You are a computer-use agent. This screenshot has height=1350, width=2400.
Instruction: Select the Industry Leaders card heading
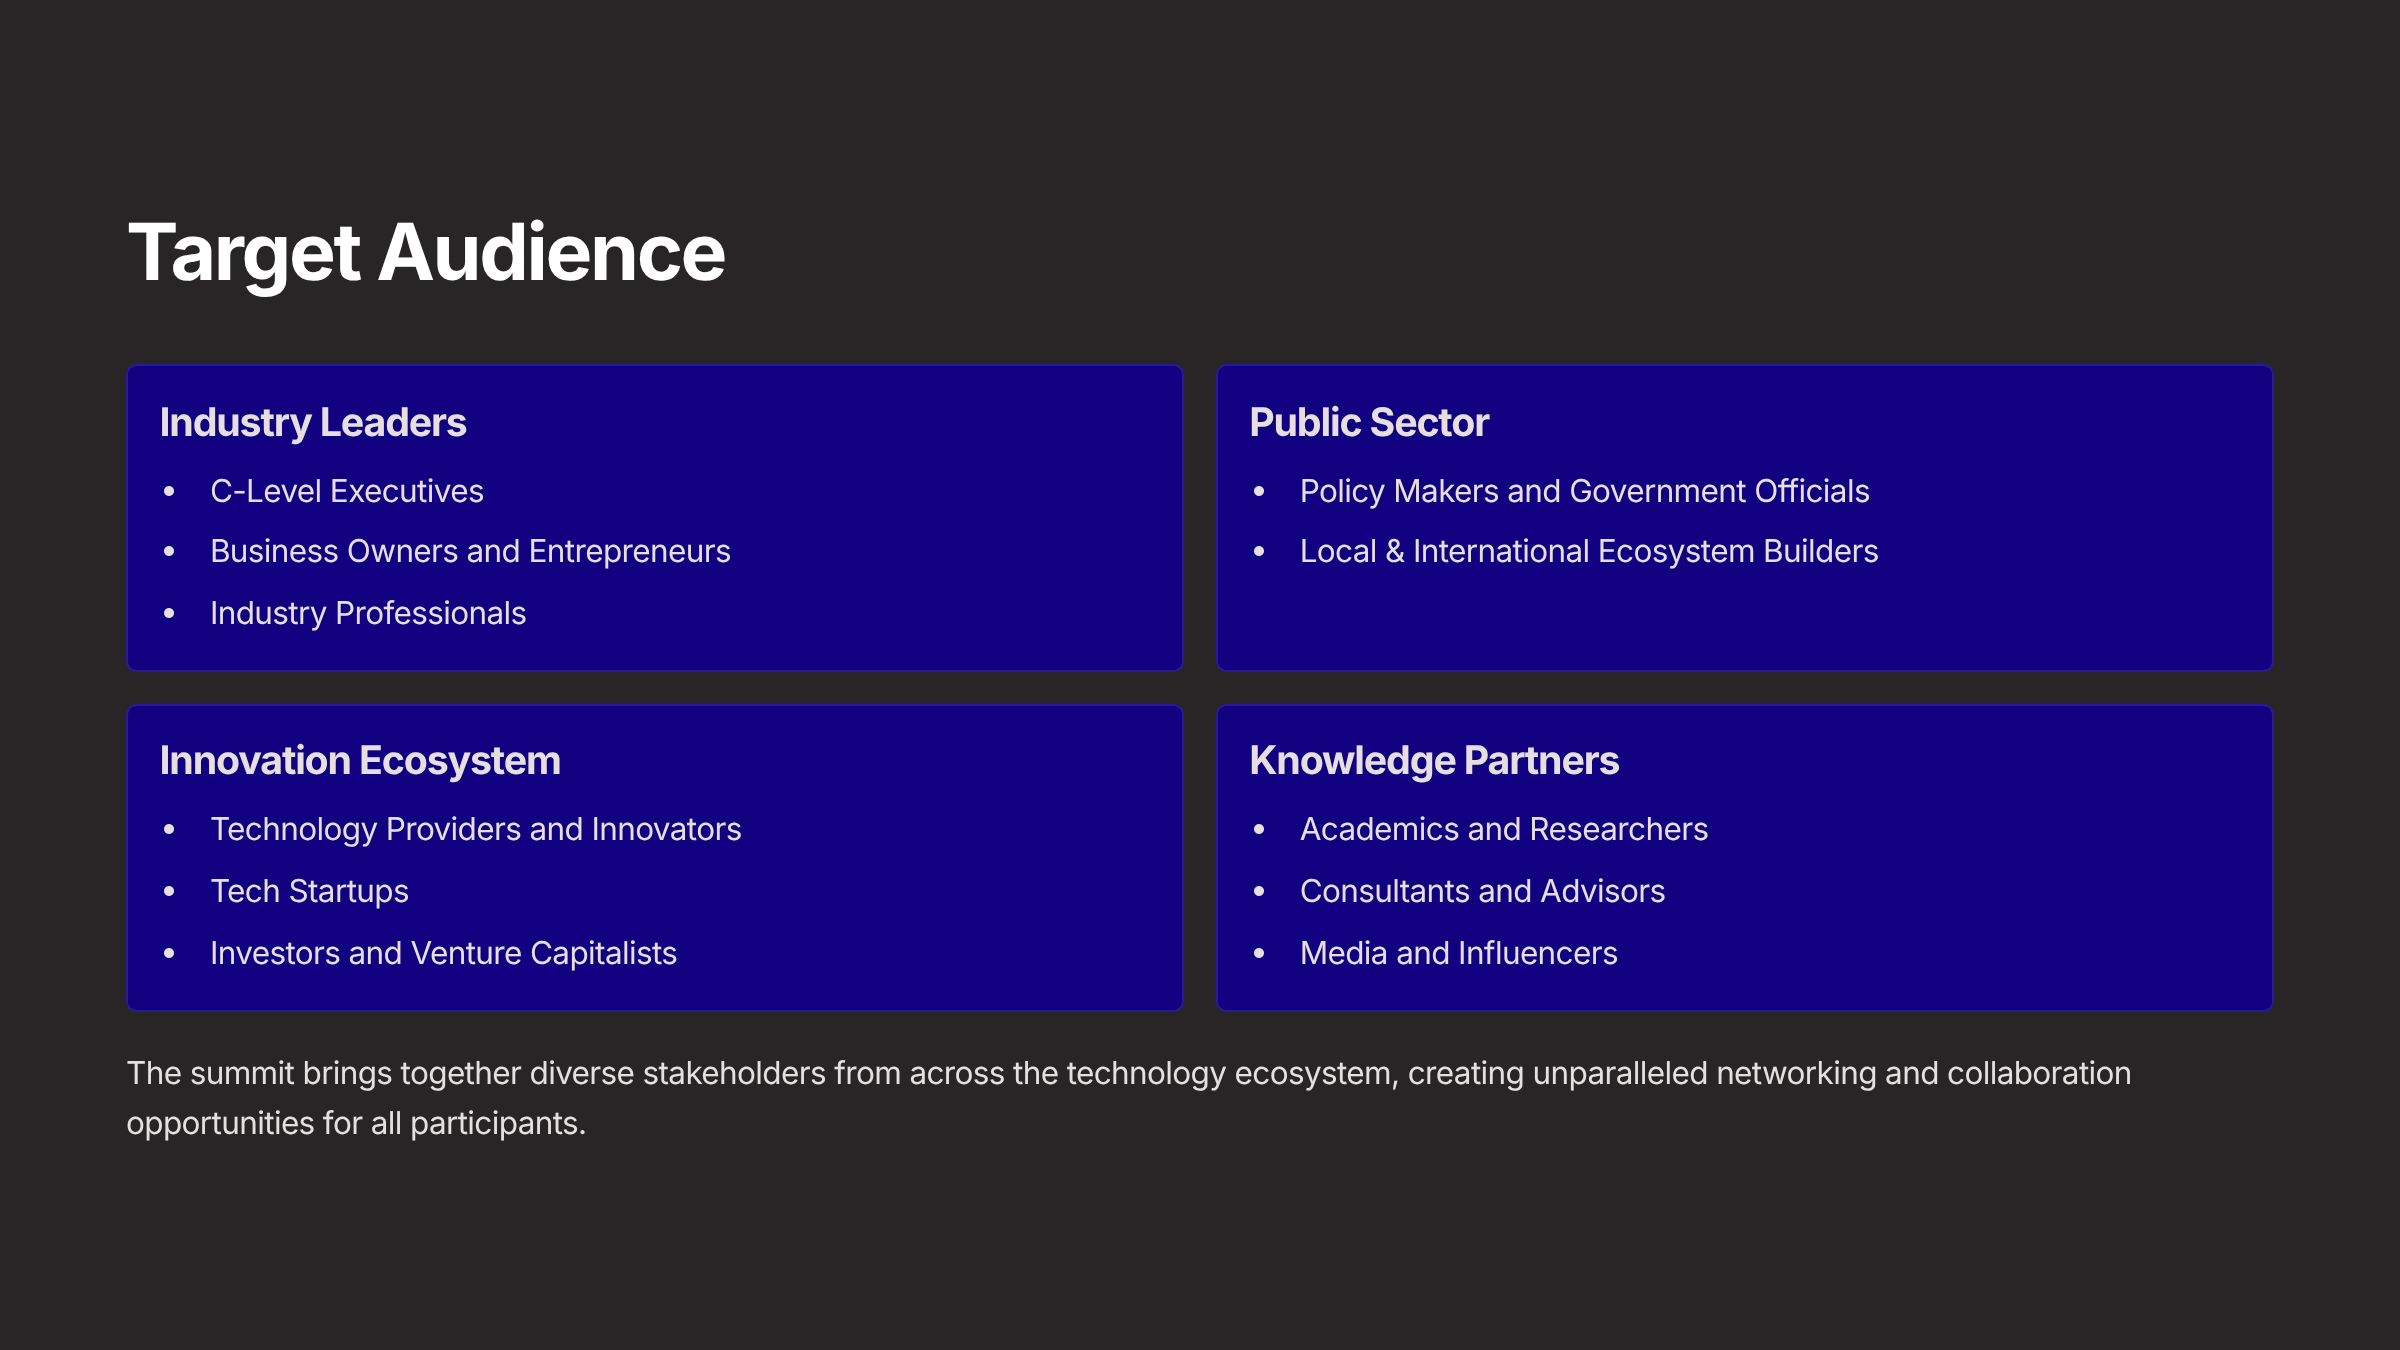[313, 423]
